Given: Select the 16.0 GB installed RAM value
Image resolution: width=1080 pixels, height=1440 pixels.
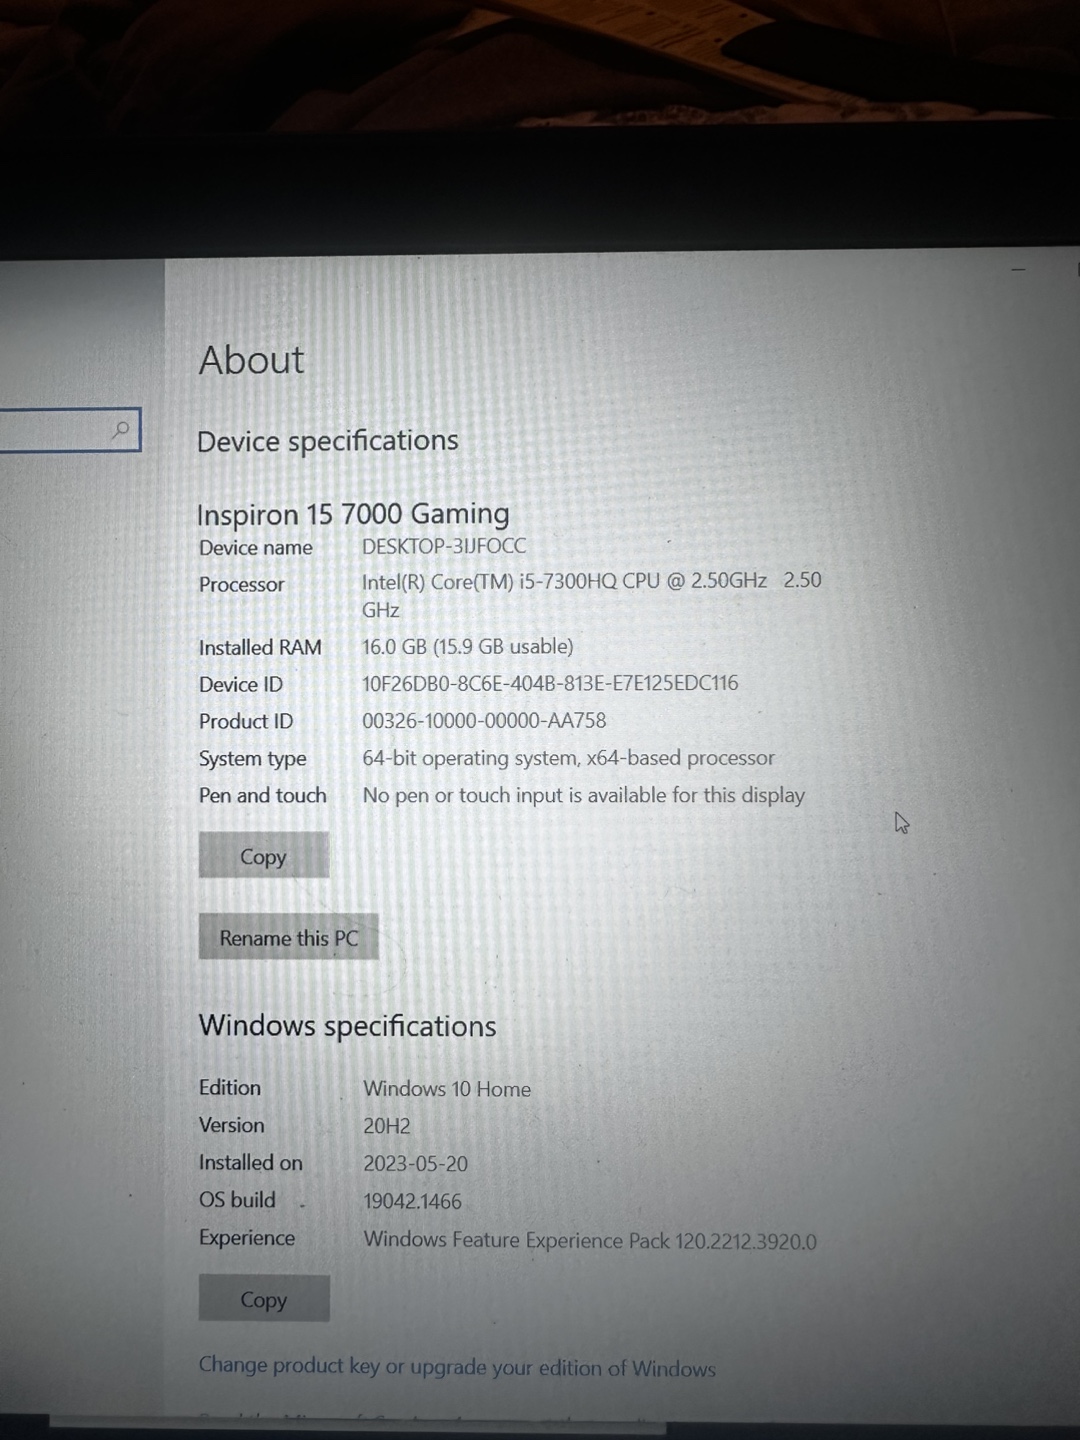Looking at the screenshot, I should pos(468,647).
